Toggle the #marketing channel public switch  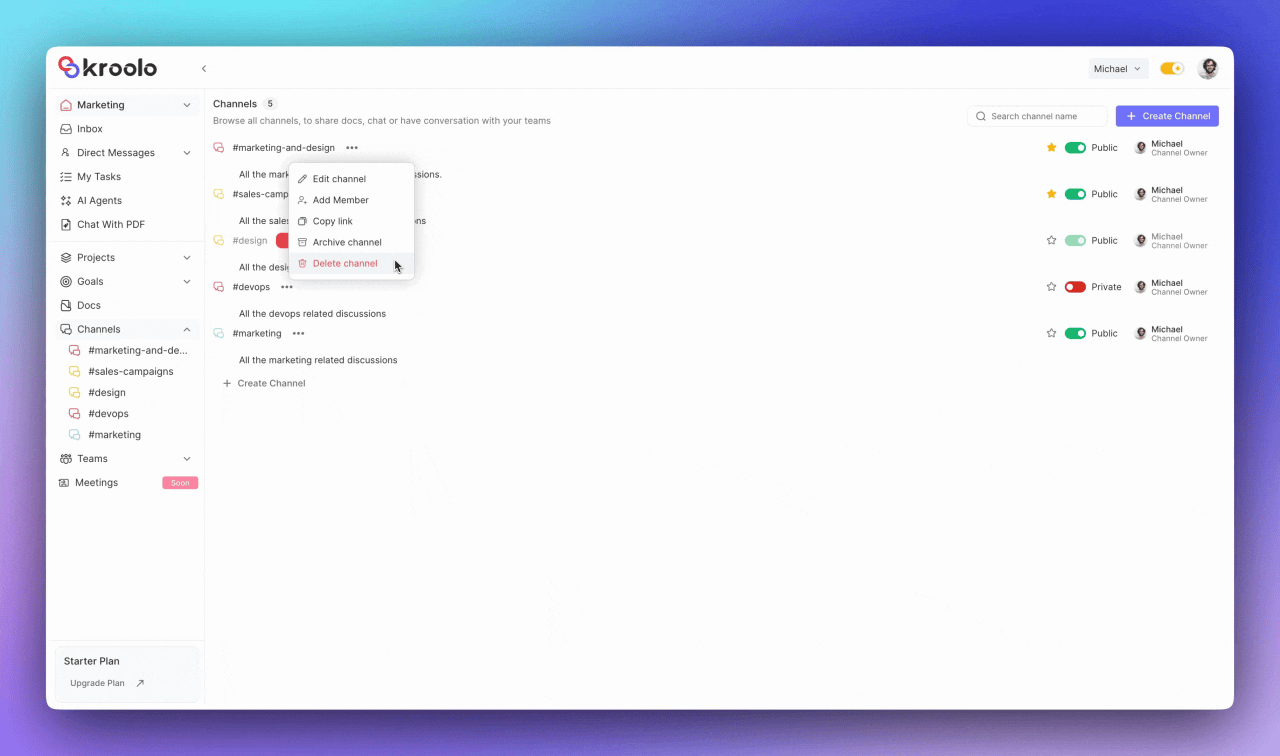(1075, 333)
